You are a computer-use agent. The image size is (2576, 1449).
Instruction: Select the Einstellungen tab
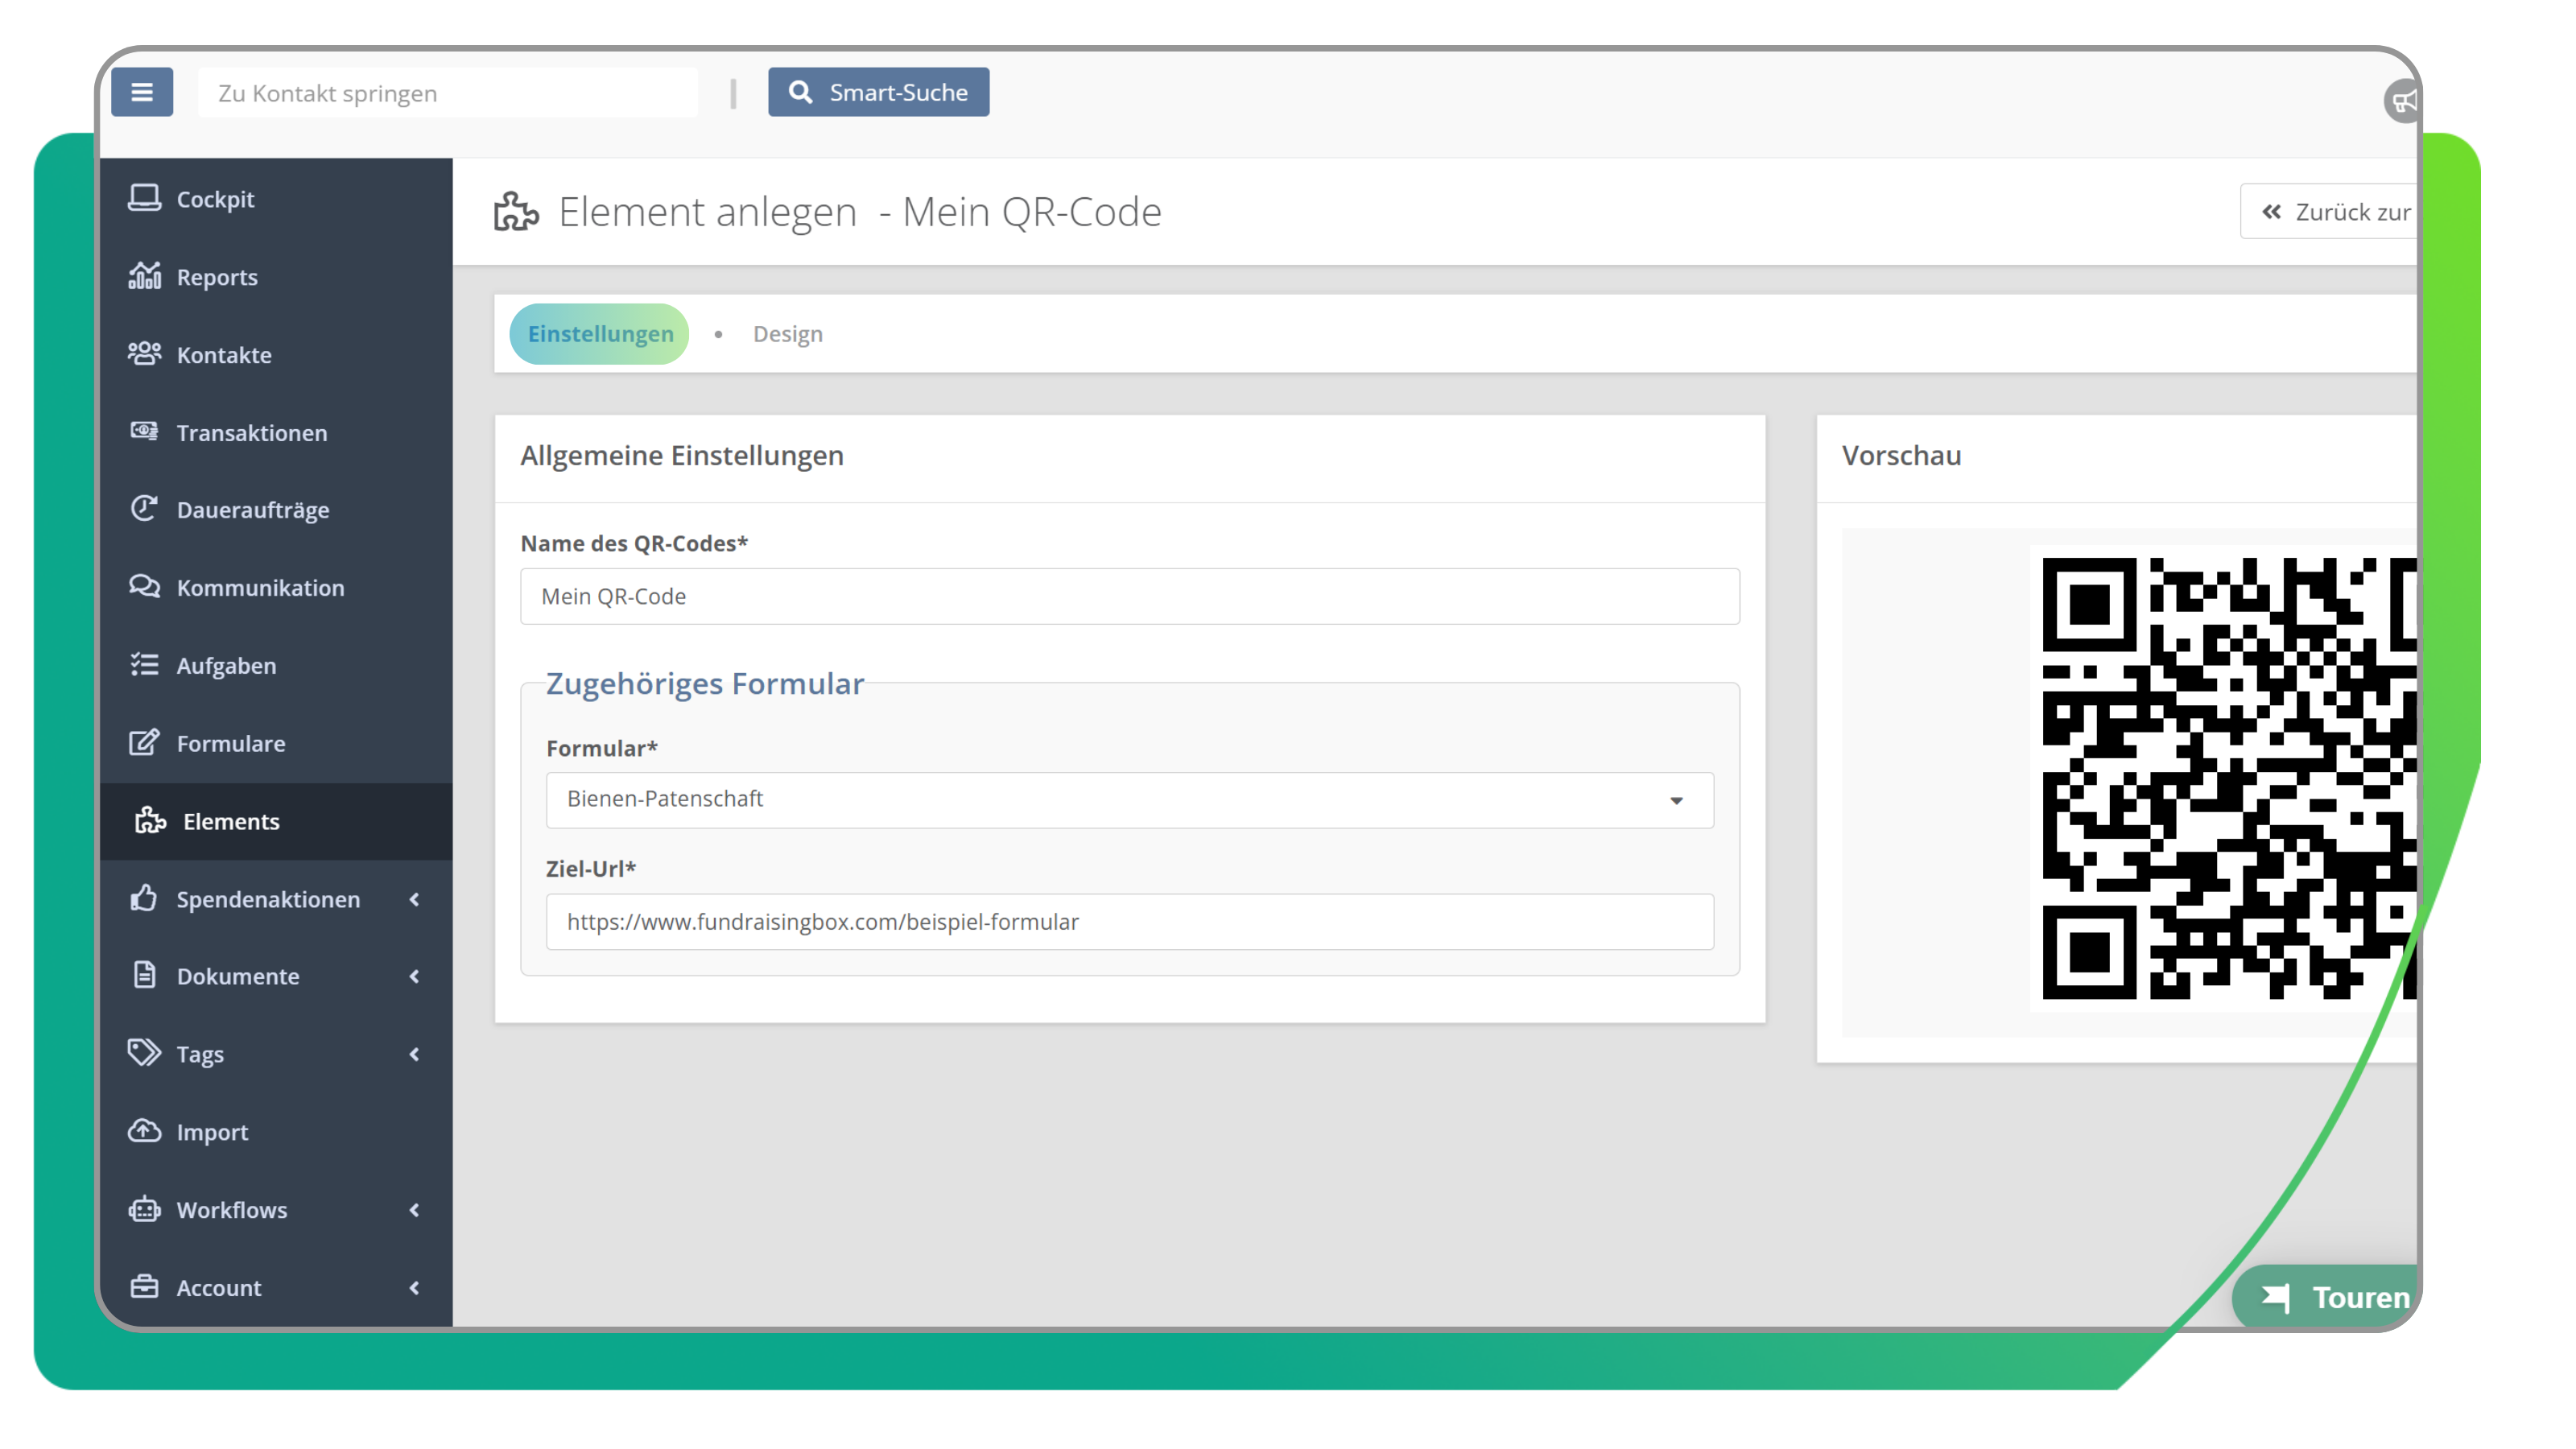coord(600,334)
